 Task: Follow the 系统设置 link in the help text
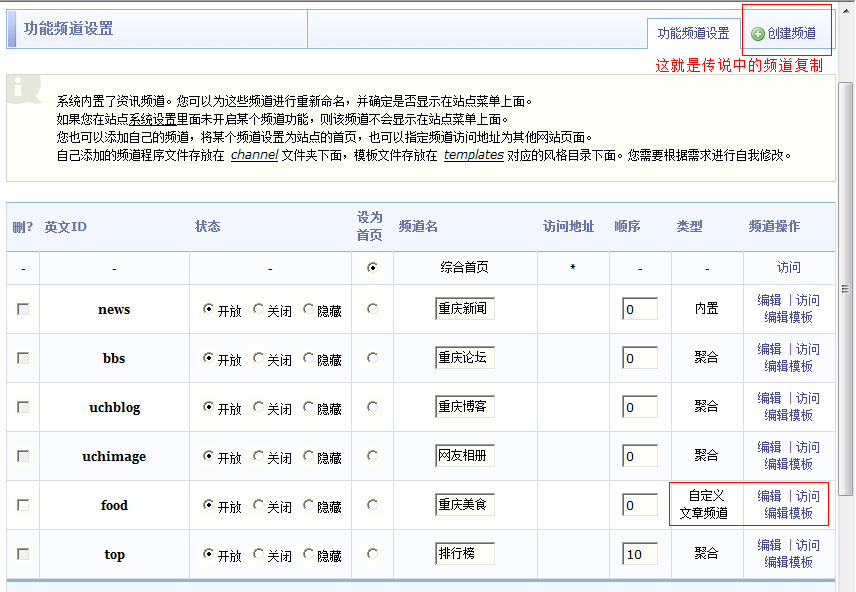(152, 119)
